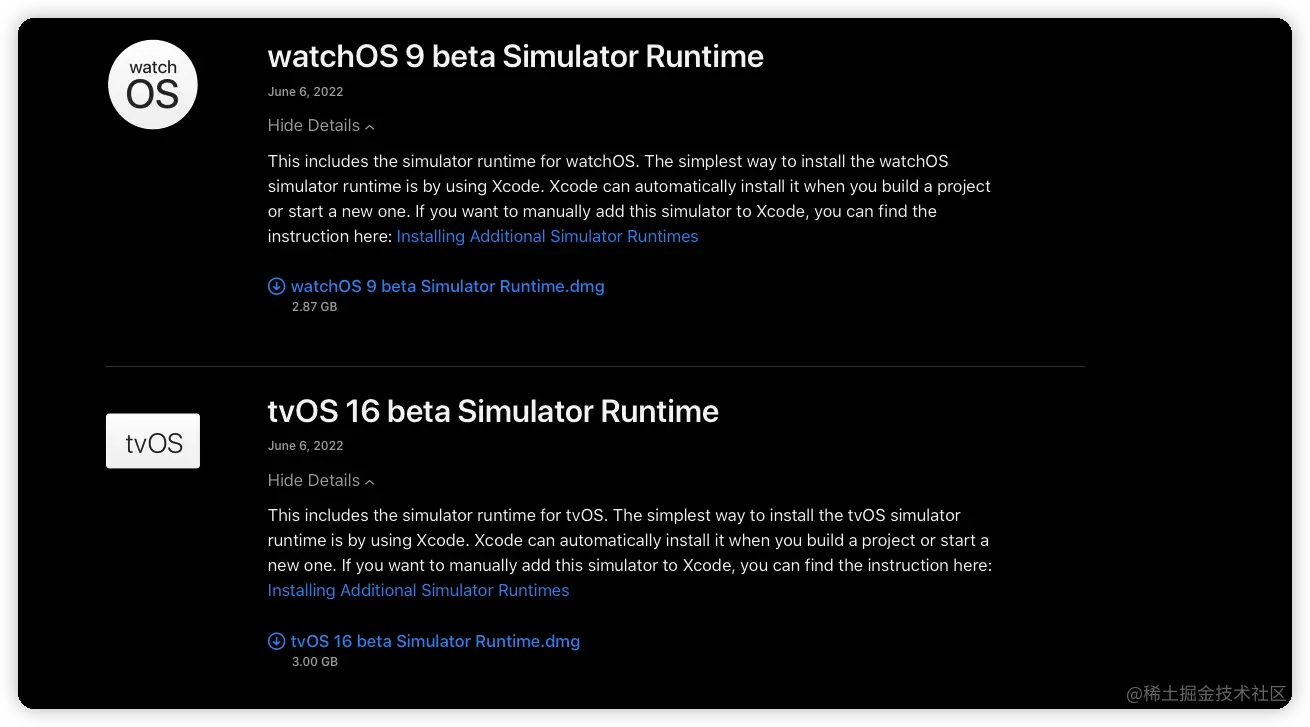Viewport: 1310px width, 727px height.
Task: Click the 3.00 GB file size label
Action: click(x=314, y=662)
